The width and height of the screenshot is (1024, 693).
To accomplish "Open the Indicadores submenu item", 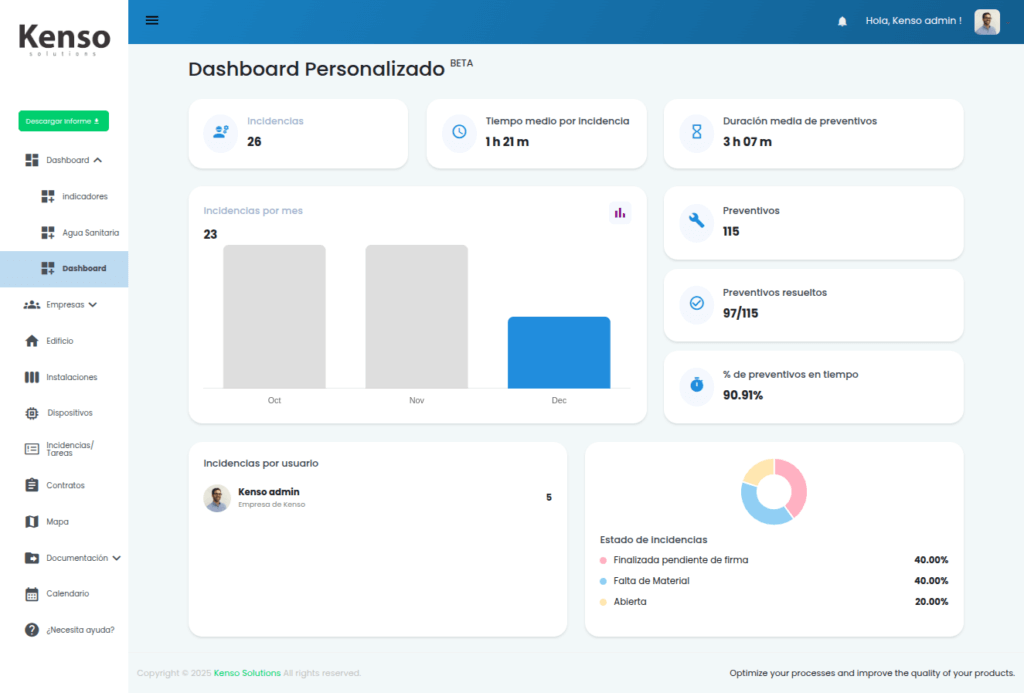I will point(85,197).
